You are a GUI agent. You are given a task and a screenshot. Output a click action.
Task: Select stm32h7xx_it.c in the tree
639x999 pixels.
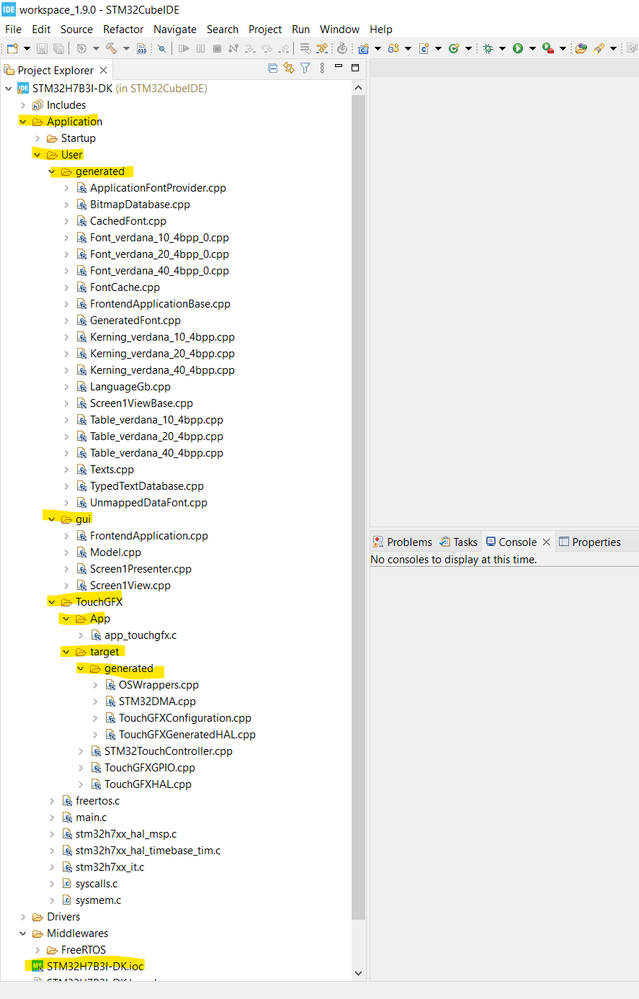point(110,867)
